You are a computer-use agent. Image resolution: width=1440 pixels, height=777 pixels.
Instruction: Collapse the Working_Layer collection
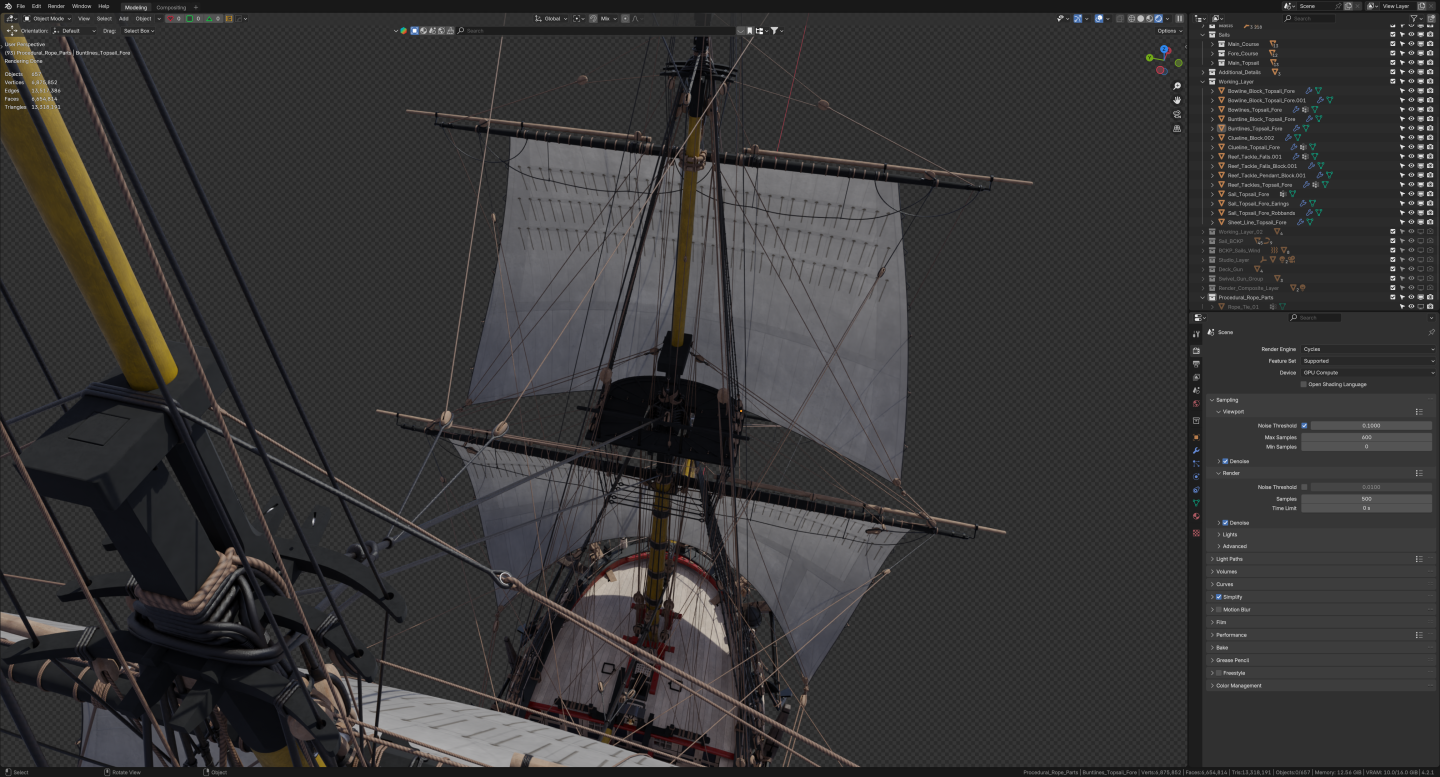[1203, 82]
